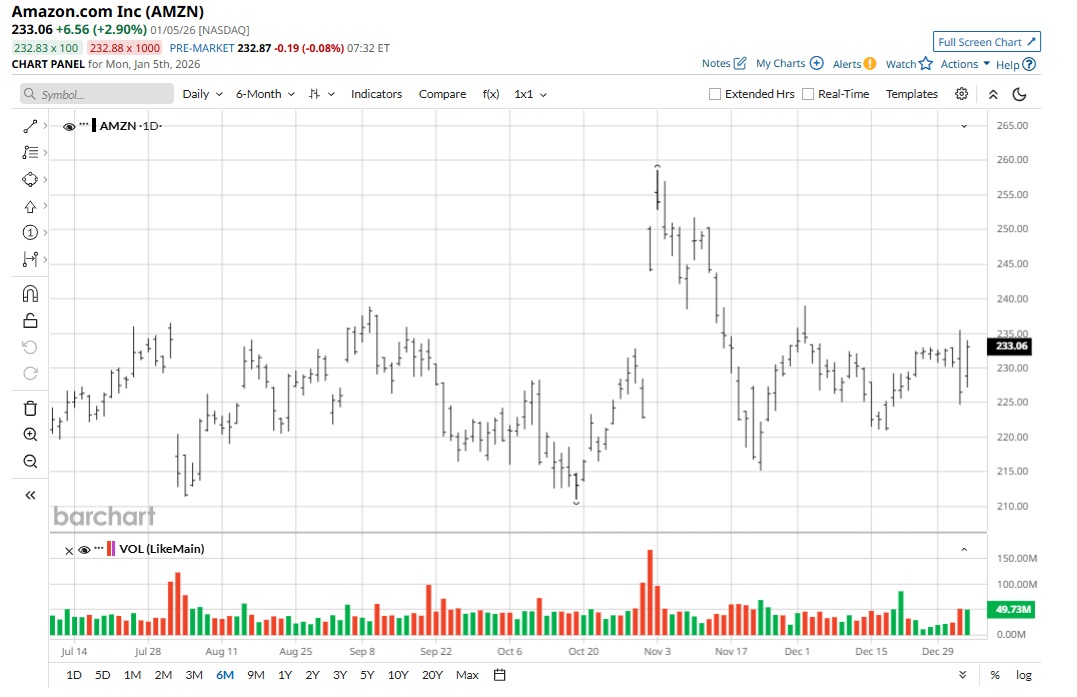Open the Actions dropdown menu
The image size is (1077, 697).
coord(965,64)
